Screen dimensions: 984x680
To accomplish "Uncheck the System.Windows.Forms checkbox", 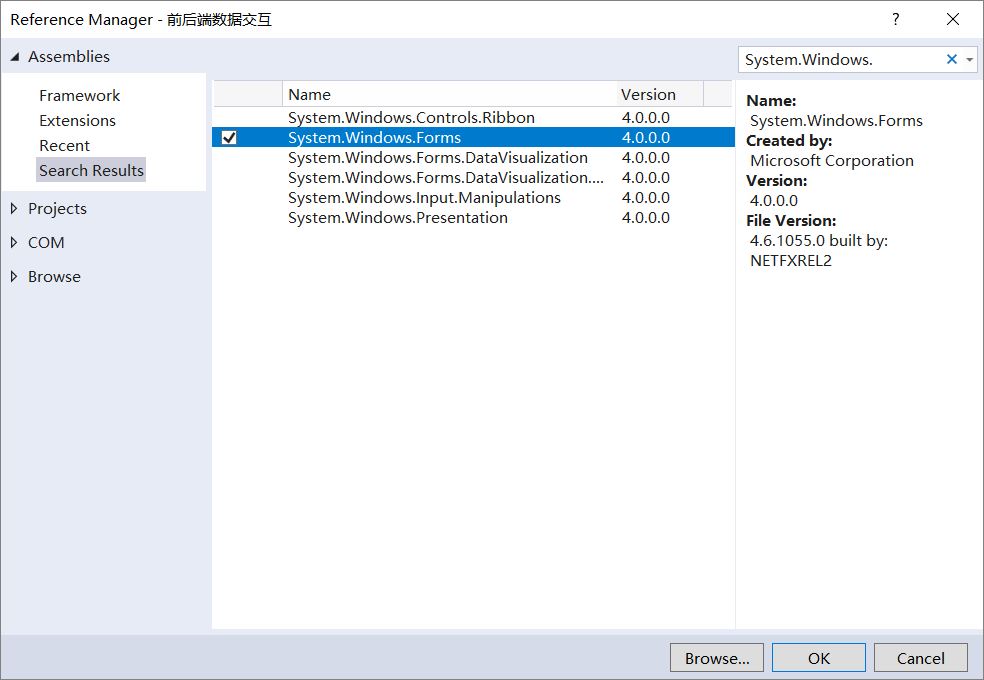I will 229,137.
